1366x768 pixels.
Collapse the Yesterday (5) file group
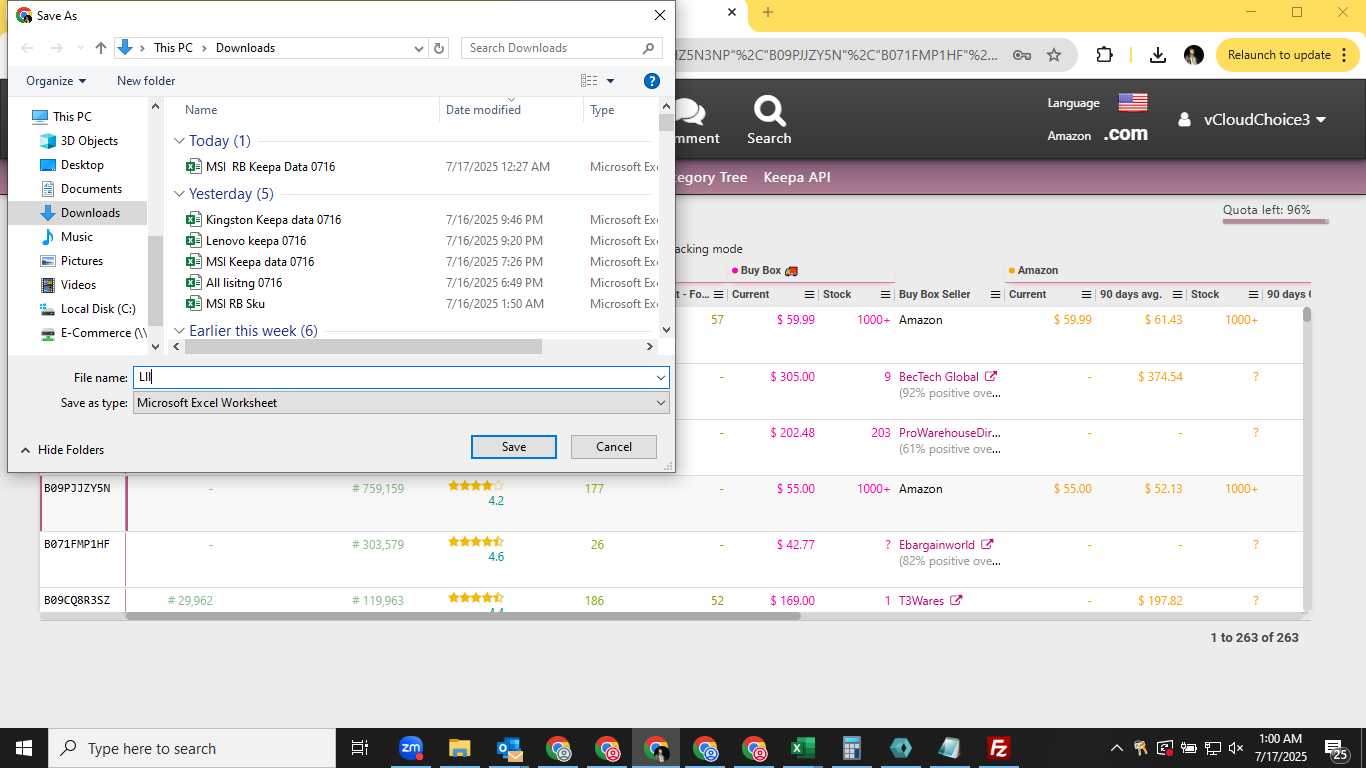pos(180,194)
